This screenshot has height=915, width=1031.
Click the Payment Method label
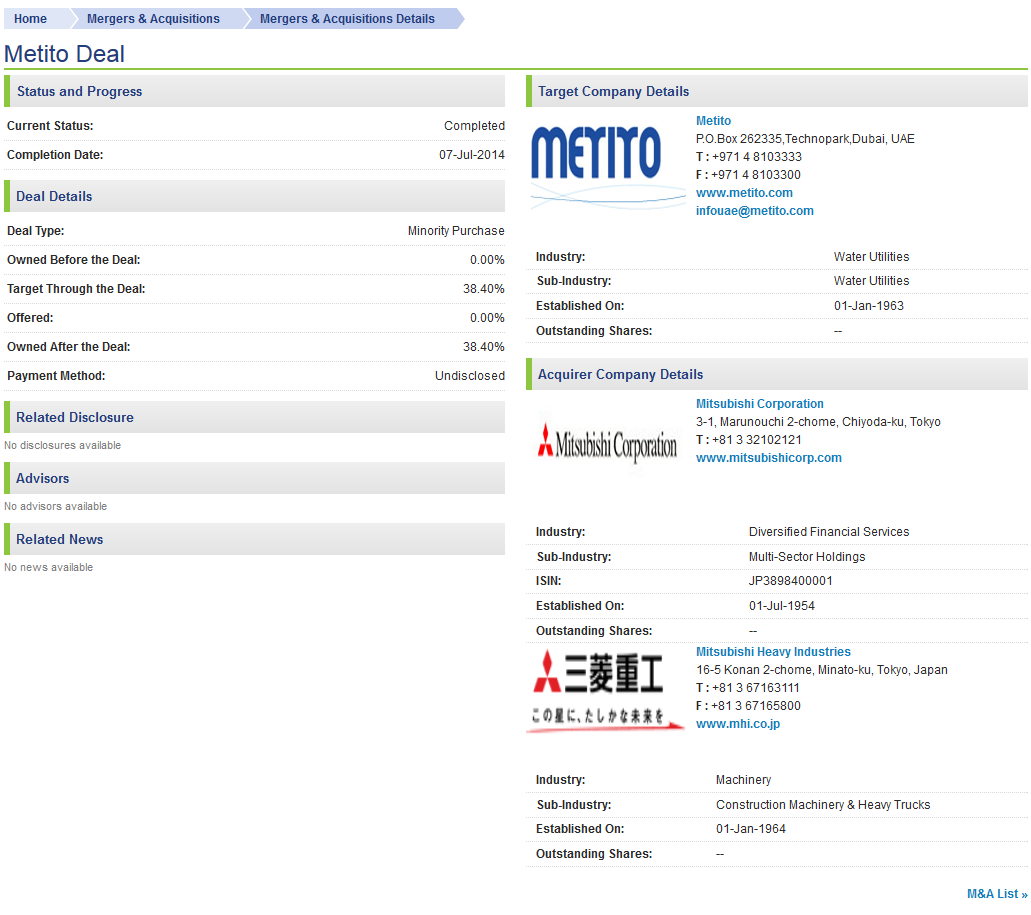56,376
